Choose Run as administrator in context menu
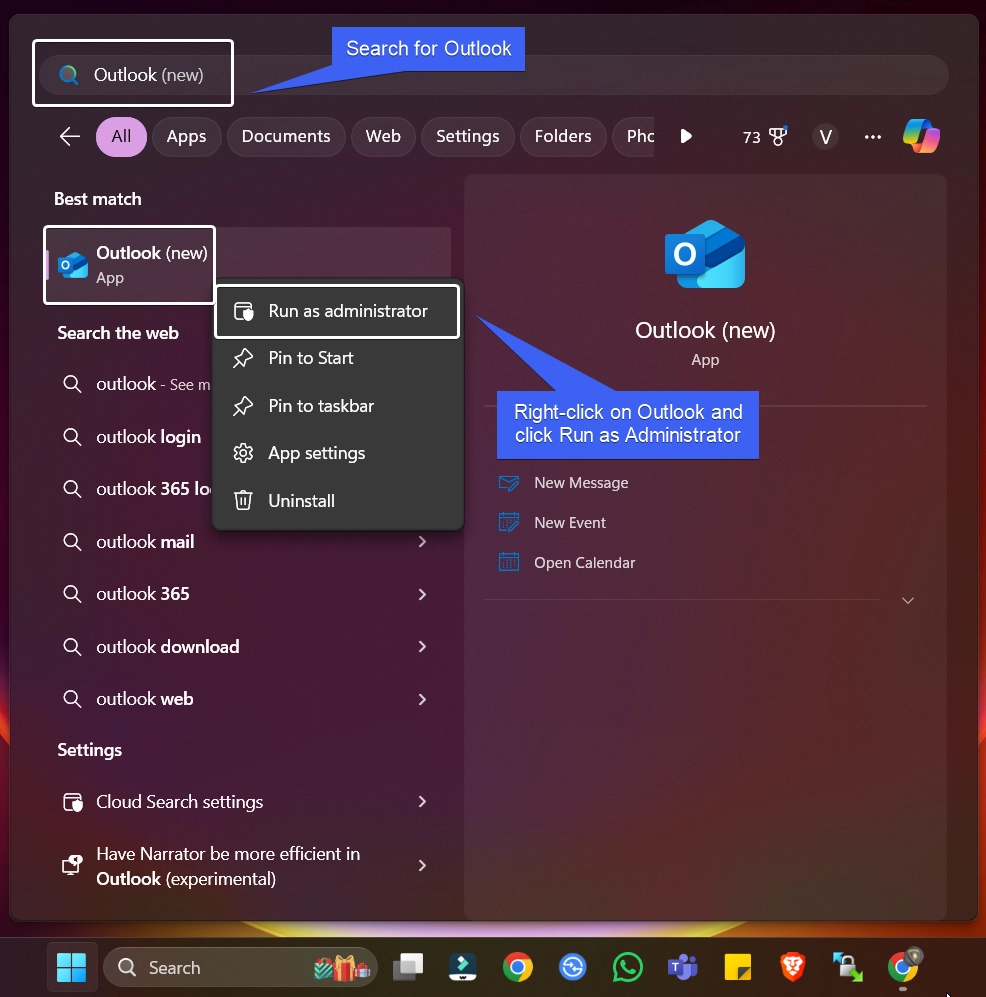 (x=337, y=311)
